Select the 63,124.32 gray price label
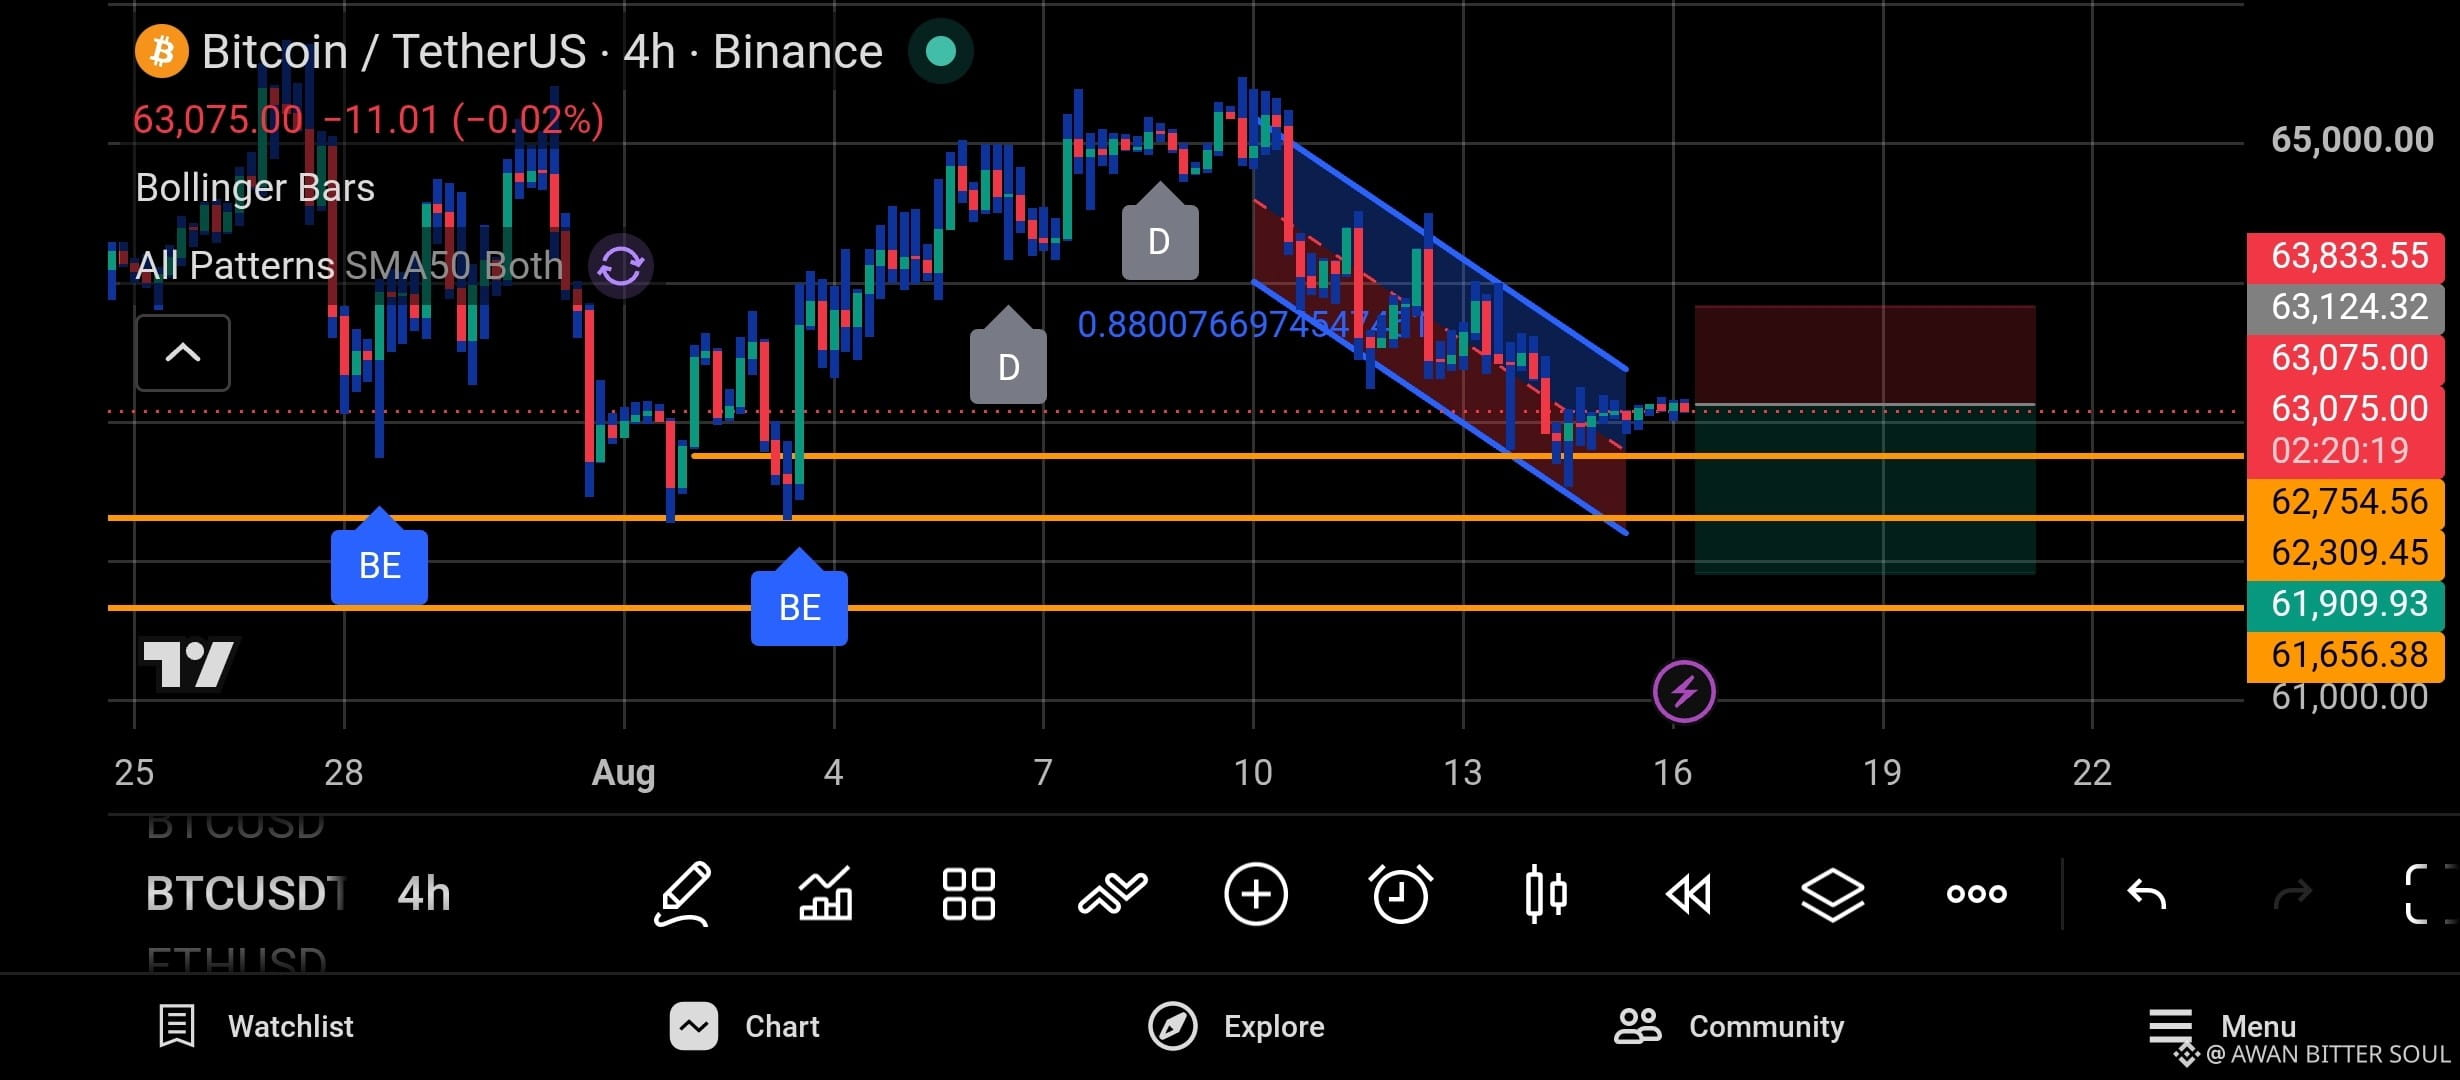 pyautogui.click(x=2346, y=307)
